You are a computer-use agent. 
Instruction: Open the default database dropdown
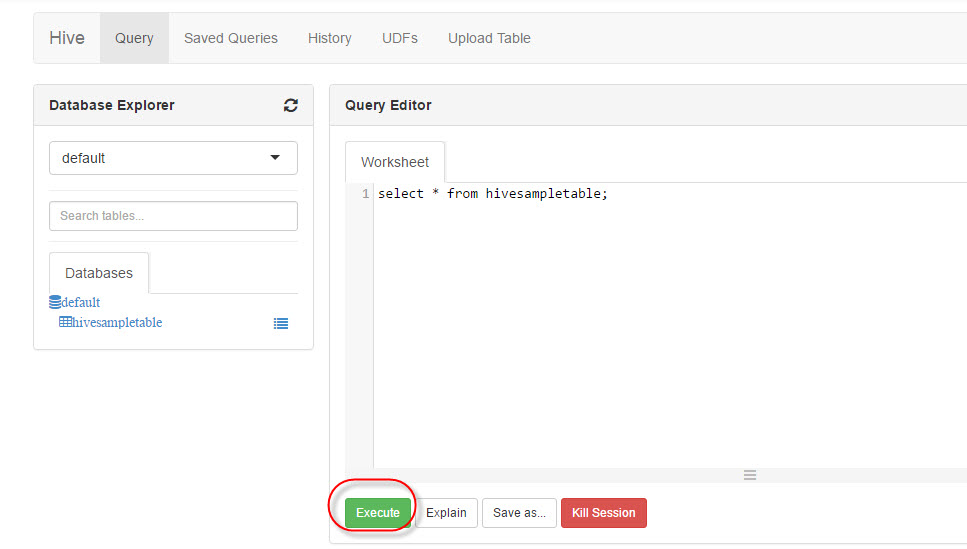[x=173, y=158]
